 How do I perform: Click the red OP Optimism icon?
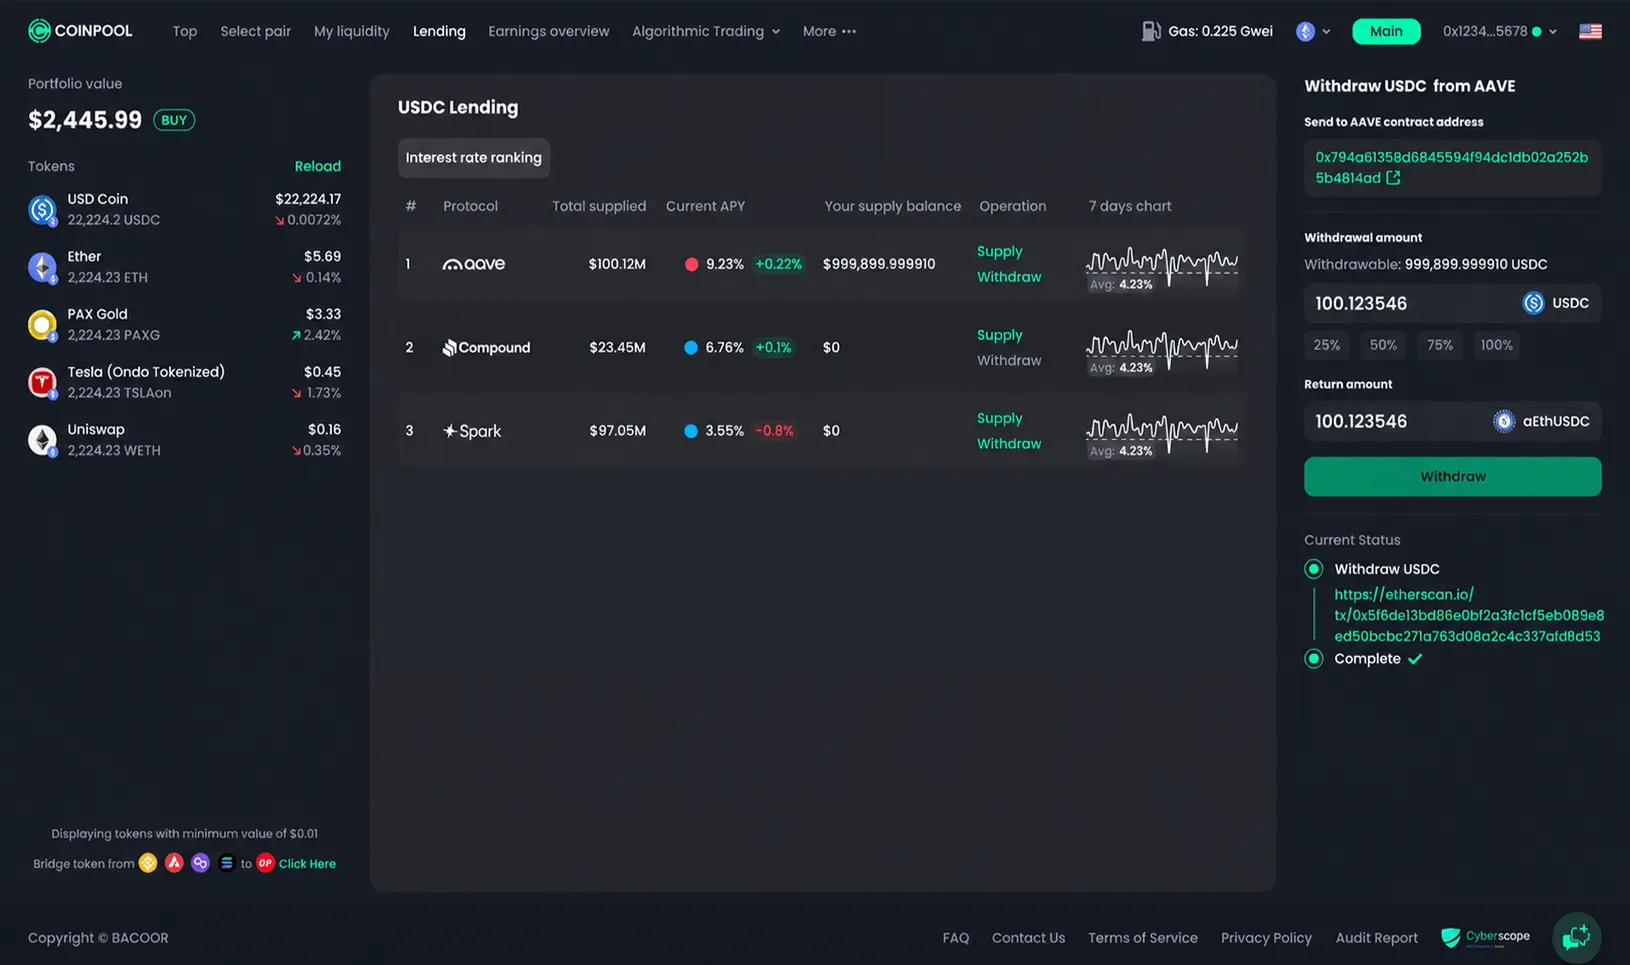265,863
